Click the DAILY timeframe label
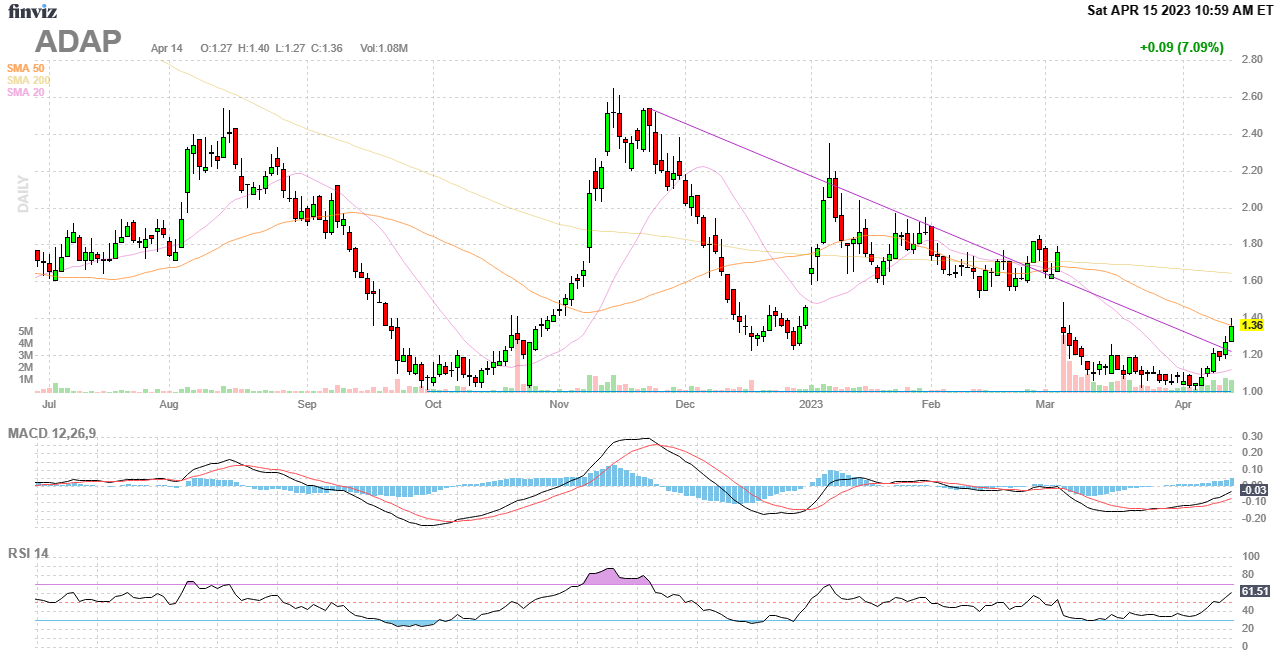Screen dimensions: 1282x662 click(x=22, y=193)
